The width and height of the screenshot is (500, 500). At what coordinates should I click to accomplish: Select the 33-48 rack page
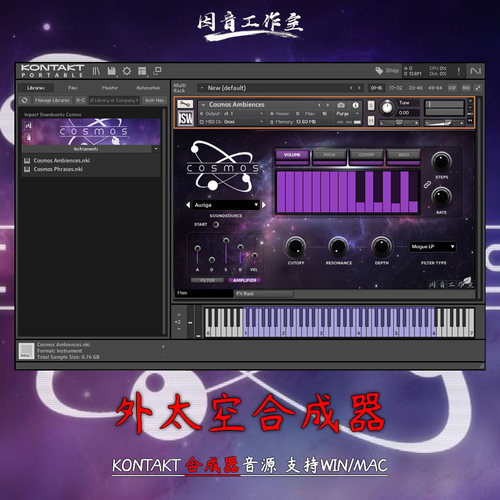click(x=415, y=88)
